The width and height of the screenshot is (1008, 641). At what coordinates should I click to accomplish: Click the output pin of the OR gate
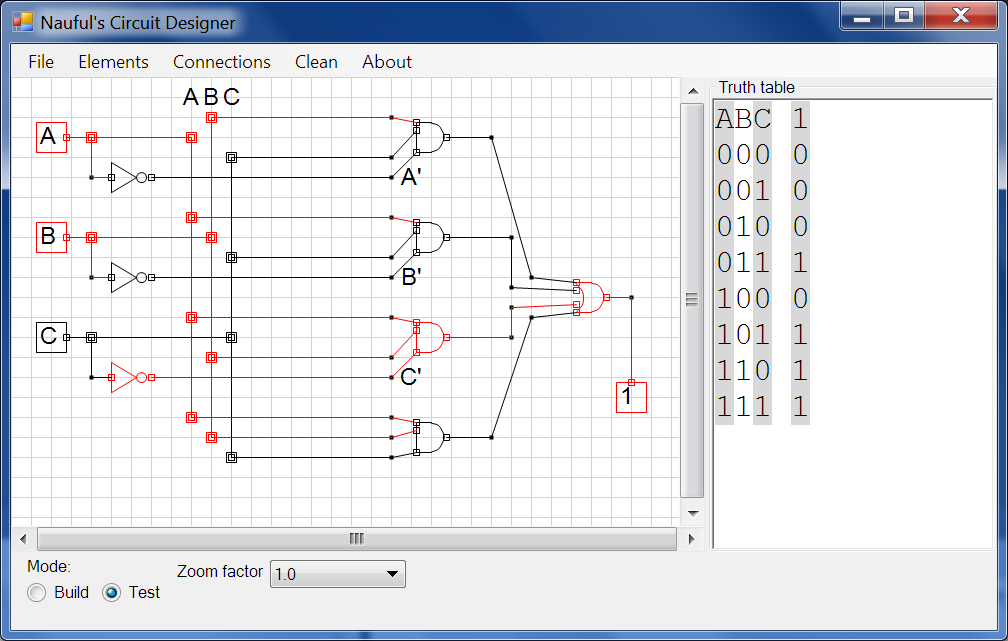tap(606, 298)
